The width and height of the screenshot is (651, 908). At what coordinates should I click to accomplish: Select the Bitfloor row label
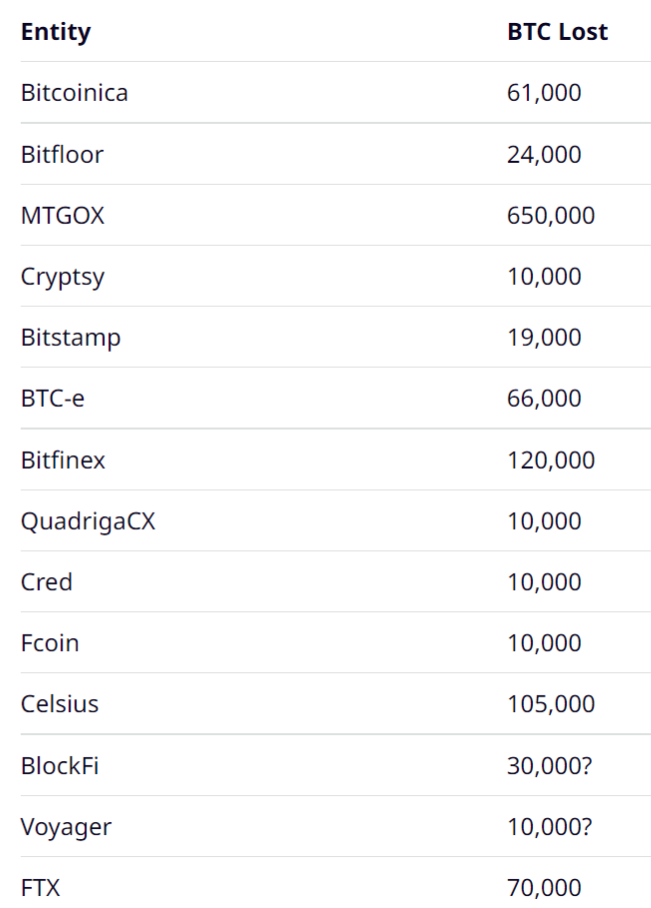[x=62, y=155]
